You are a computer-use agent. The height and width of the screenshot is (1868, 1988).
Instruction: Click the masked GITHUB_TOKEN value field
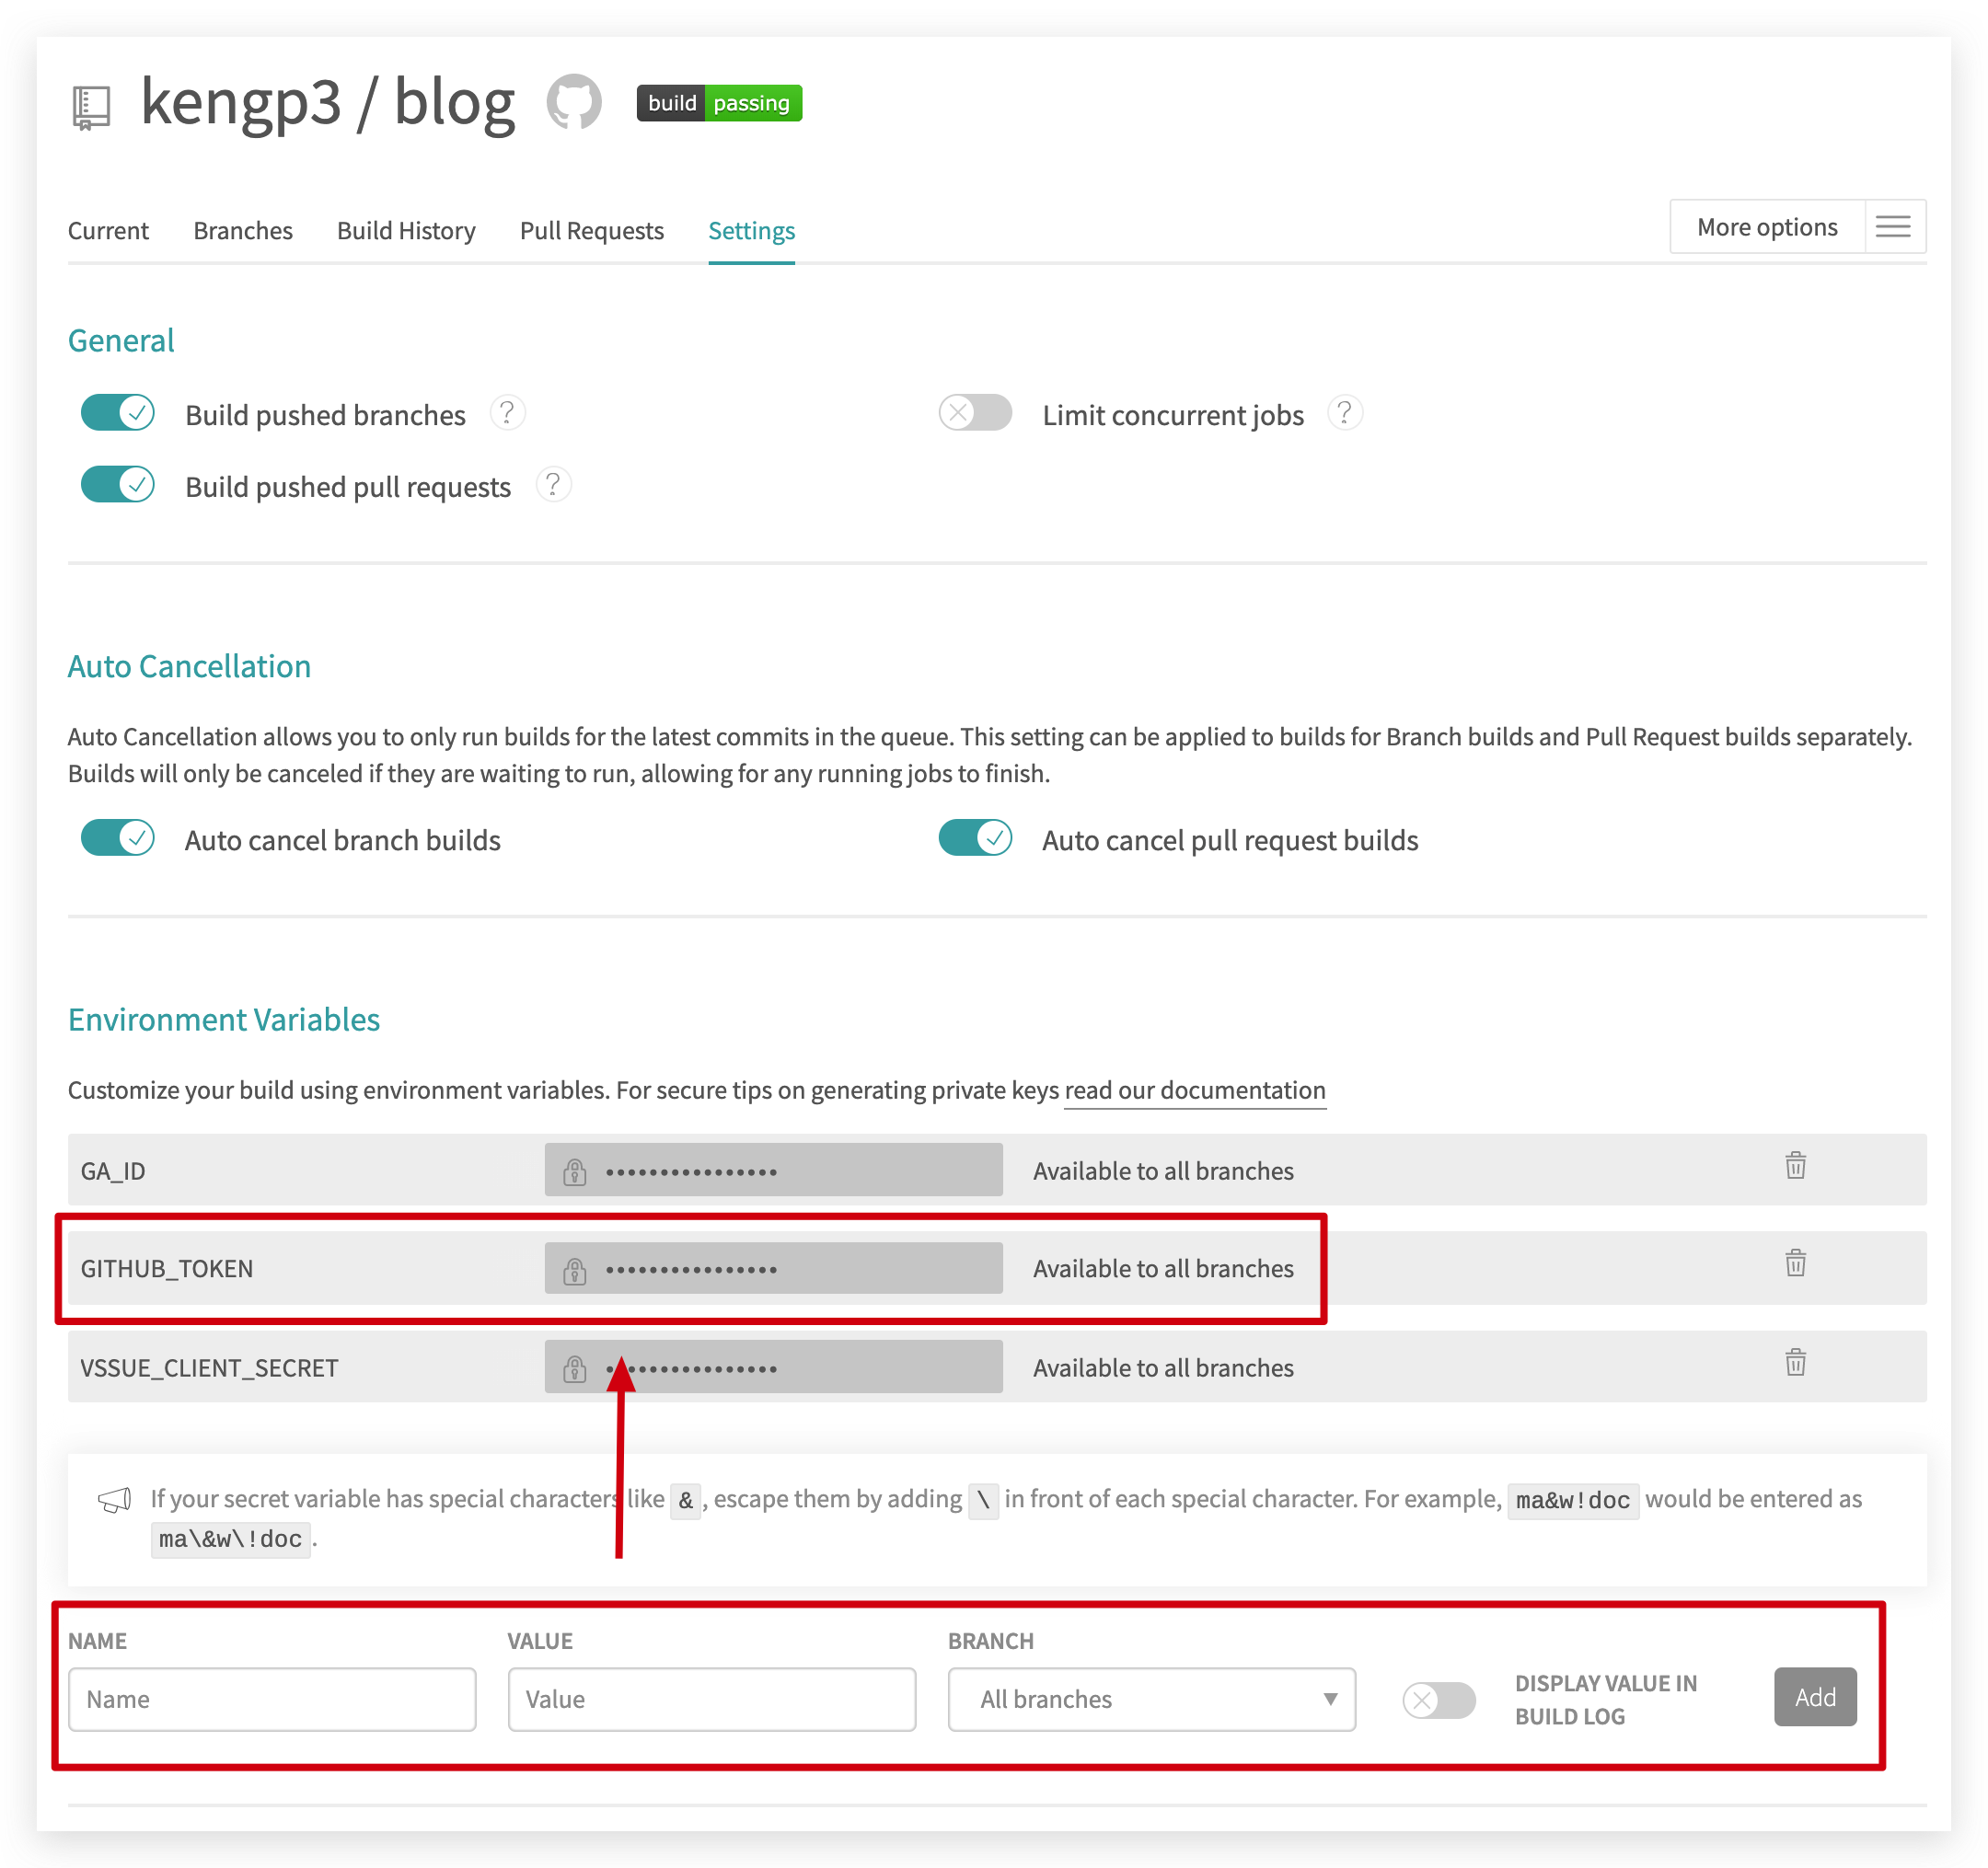coord(774,1268)
